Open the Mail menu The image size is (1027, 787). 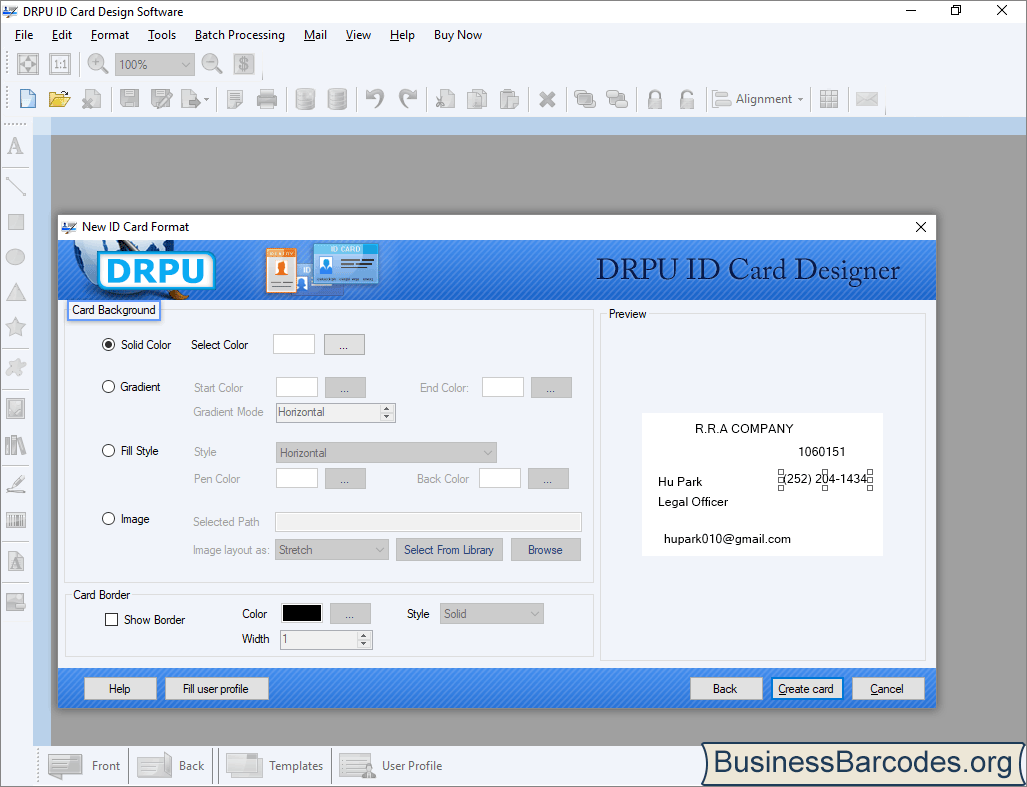pos(315,35)
